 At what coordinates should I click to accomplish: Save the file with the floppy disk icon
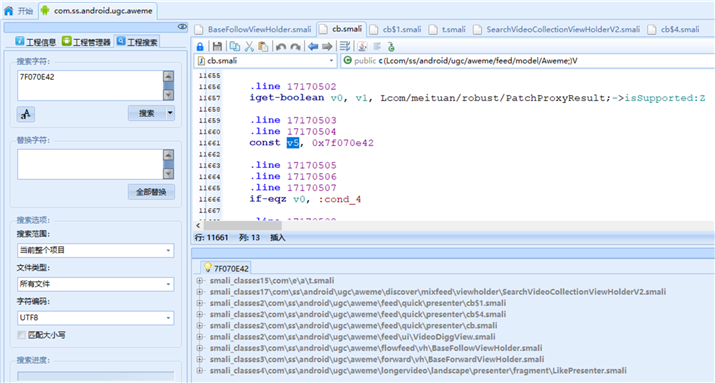point(218,47)
